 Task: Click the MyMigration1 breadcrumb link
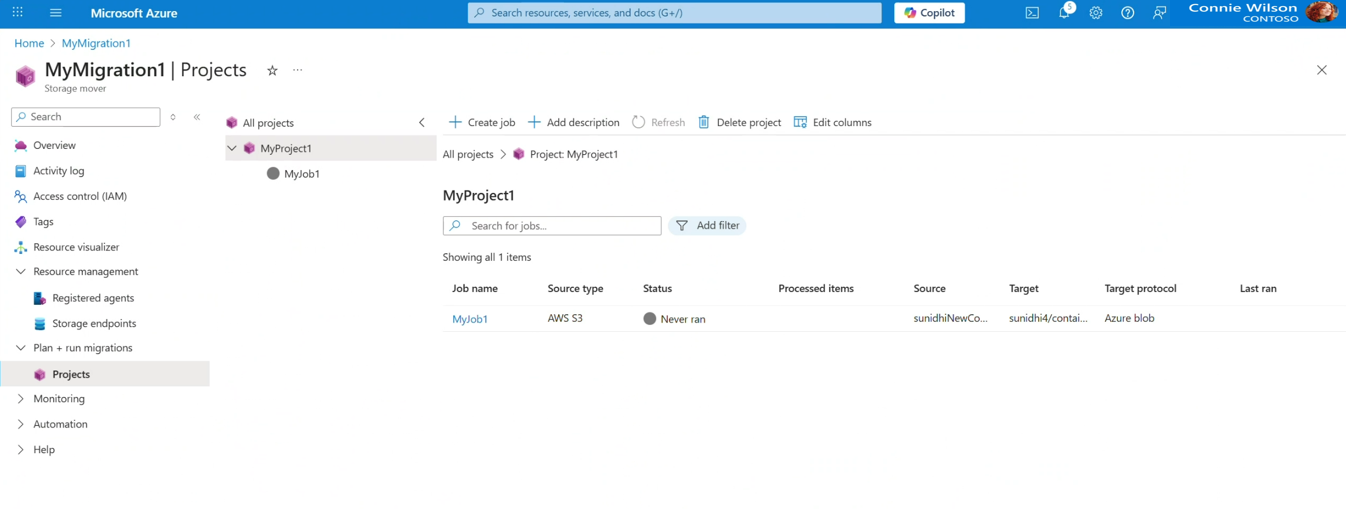[96, 43]
